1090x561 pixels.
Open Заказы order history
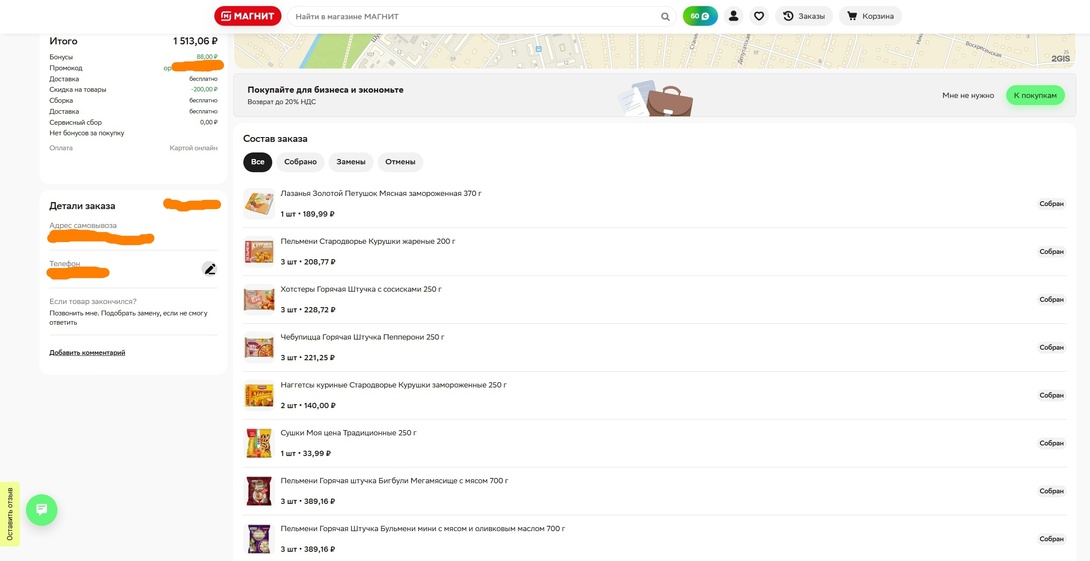click(804, 16)
